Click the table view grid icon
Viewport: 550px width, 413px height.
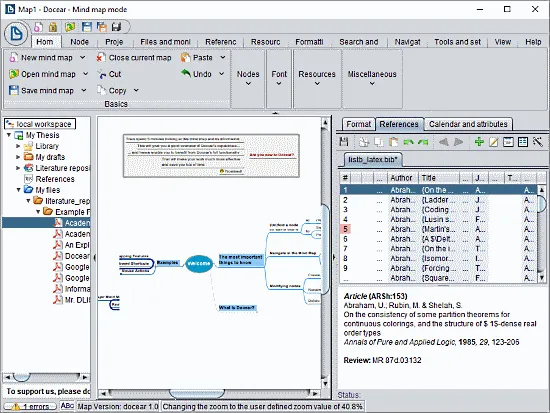(523, 142)
